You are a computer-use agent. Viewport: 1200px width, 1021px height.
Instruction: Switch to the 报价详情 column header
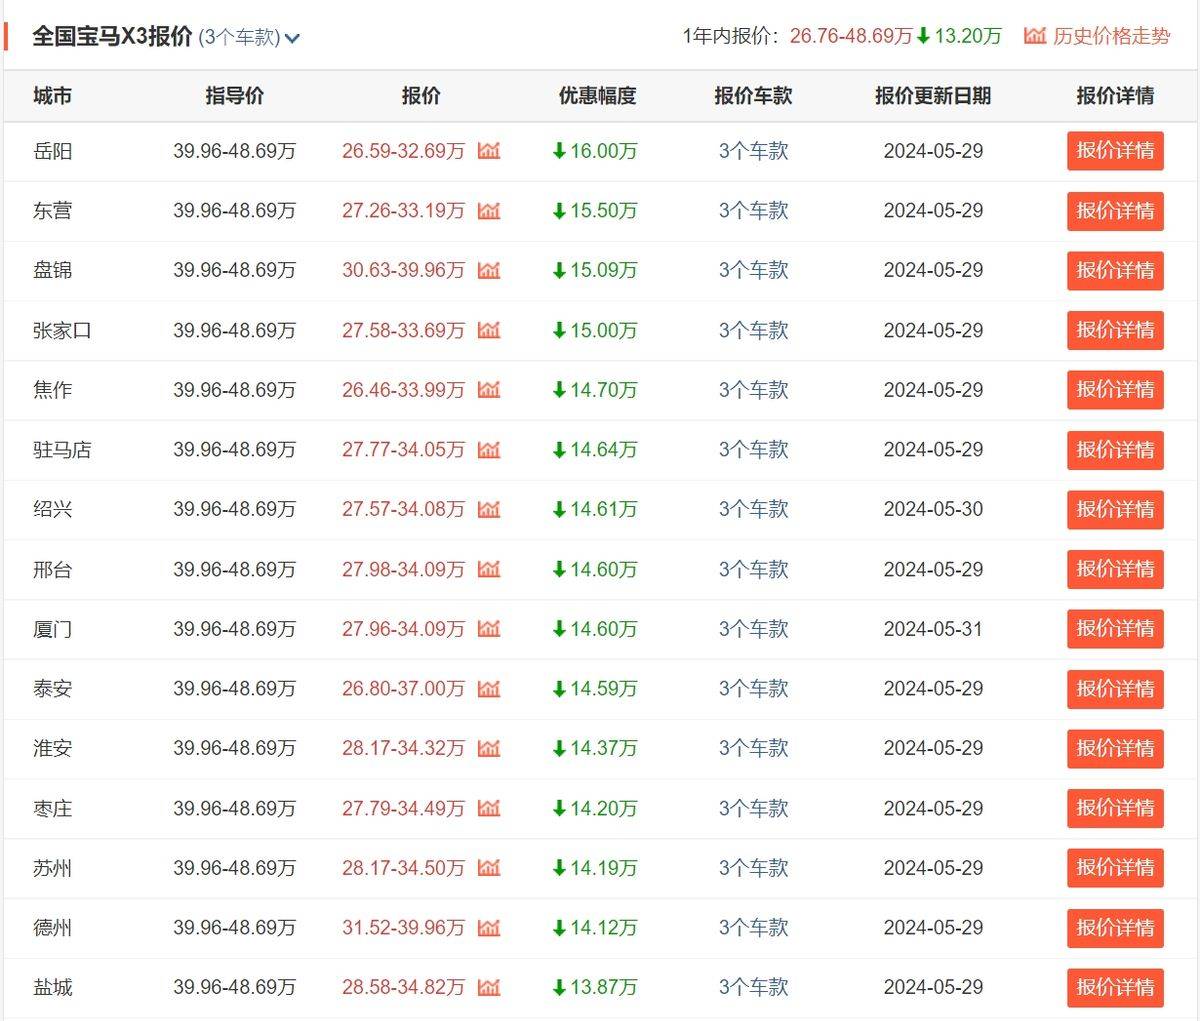(x=1115, y=96)
